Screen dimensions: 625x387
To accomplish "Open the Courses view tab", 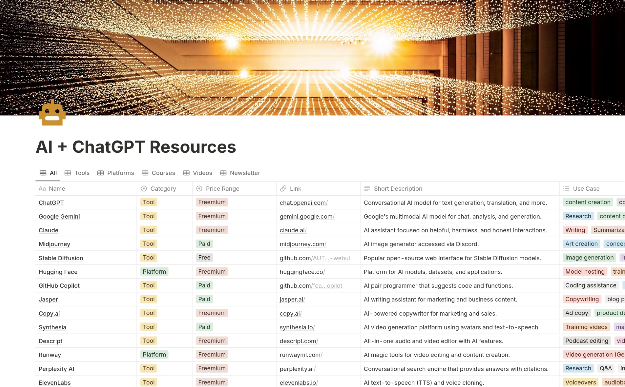I will click(x=159, y=173).
